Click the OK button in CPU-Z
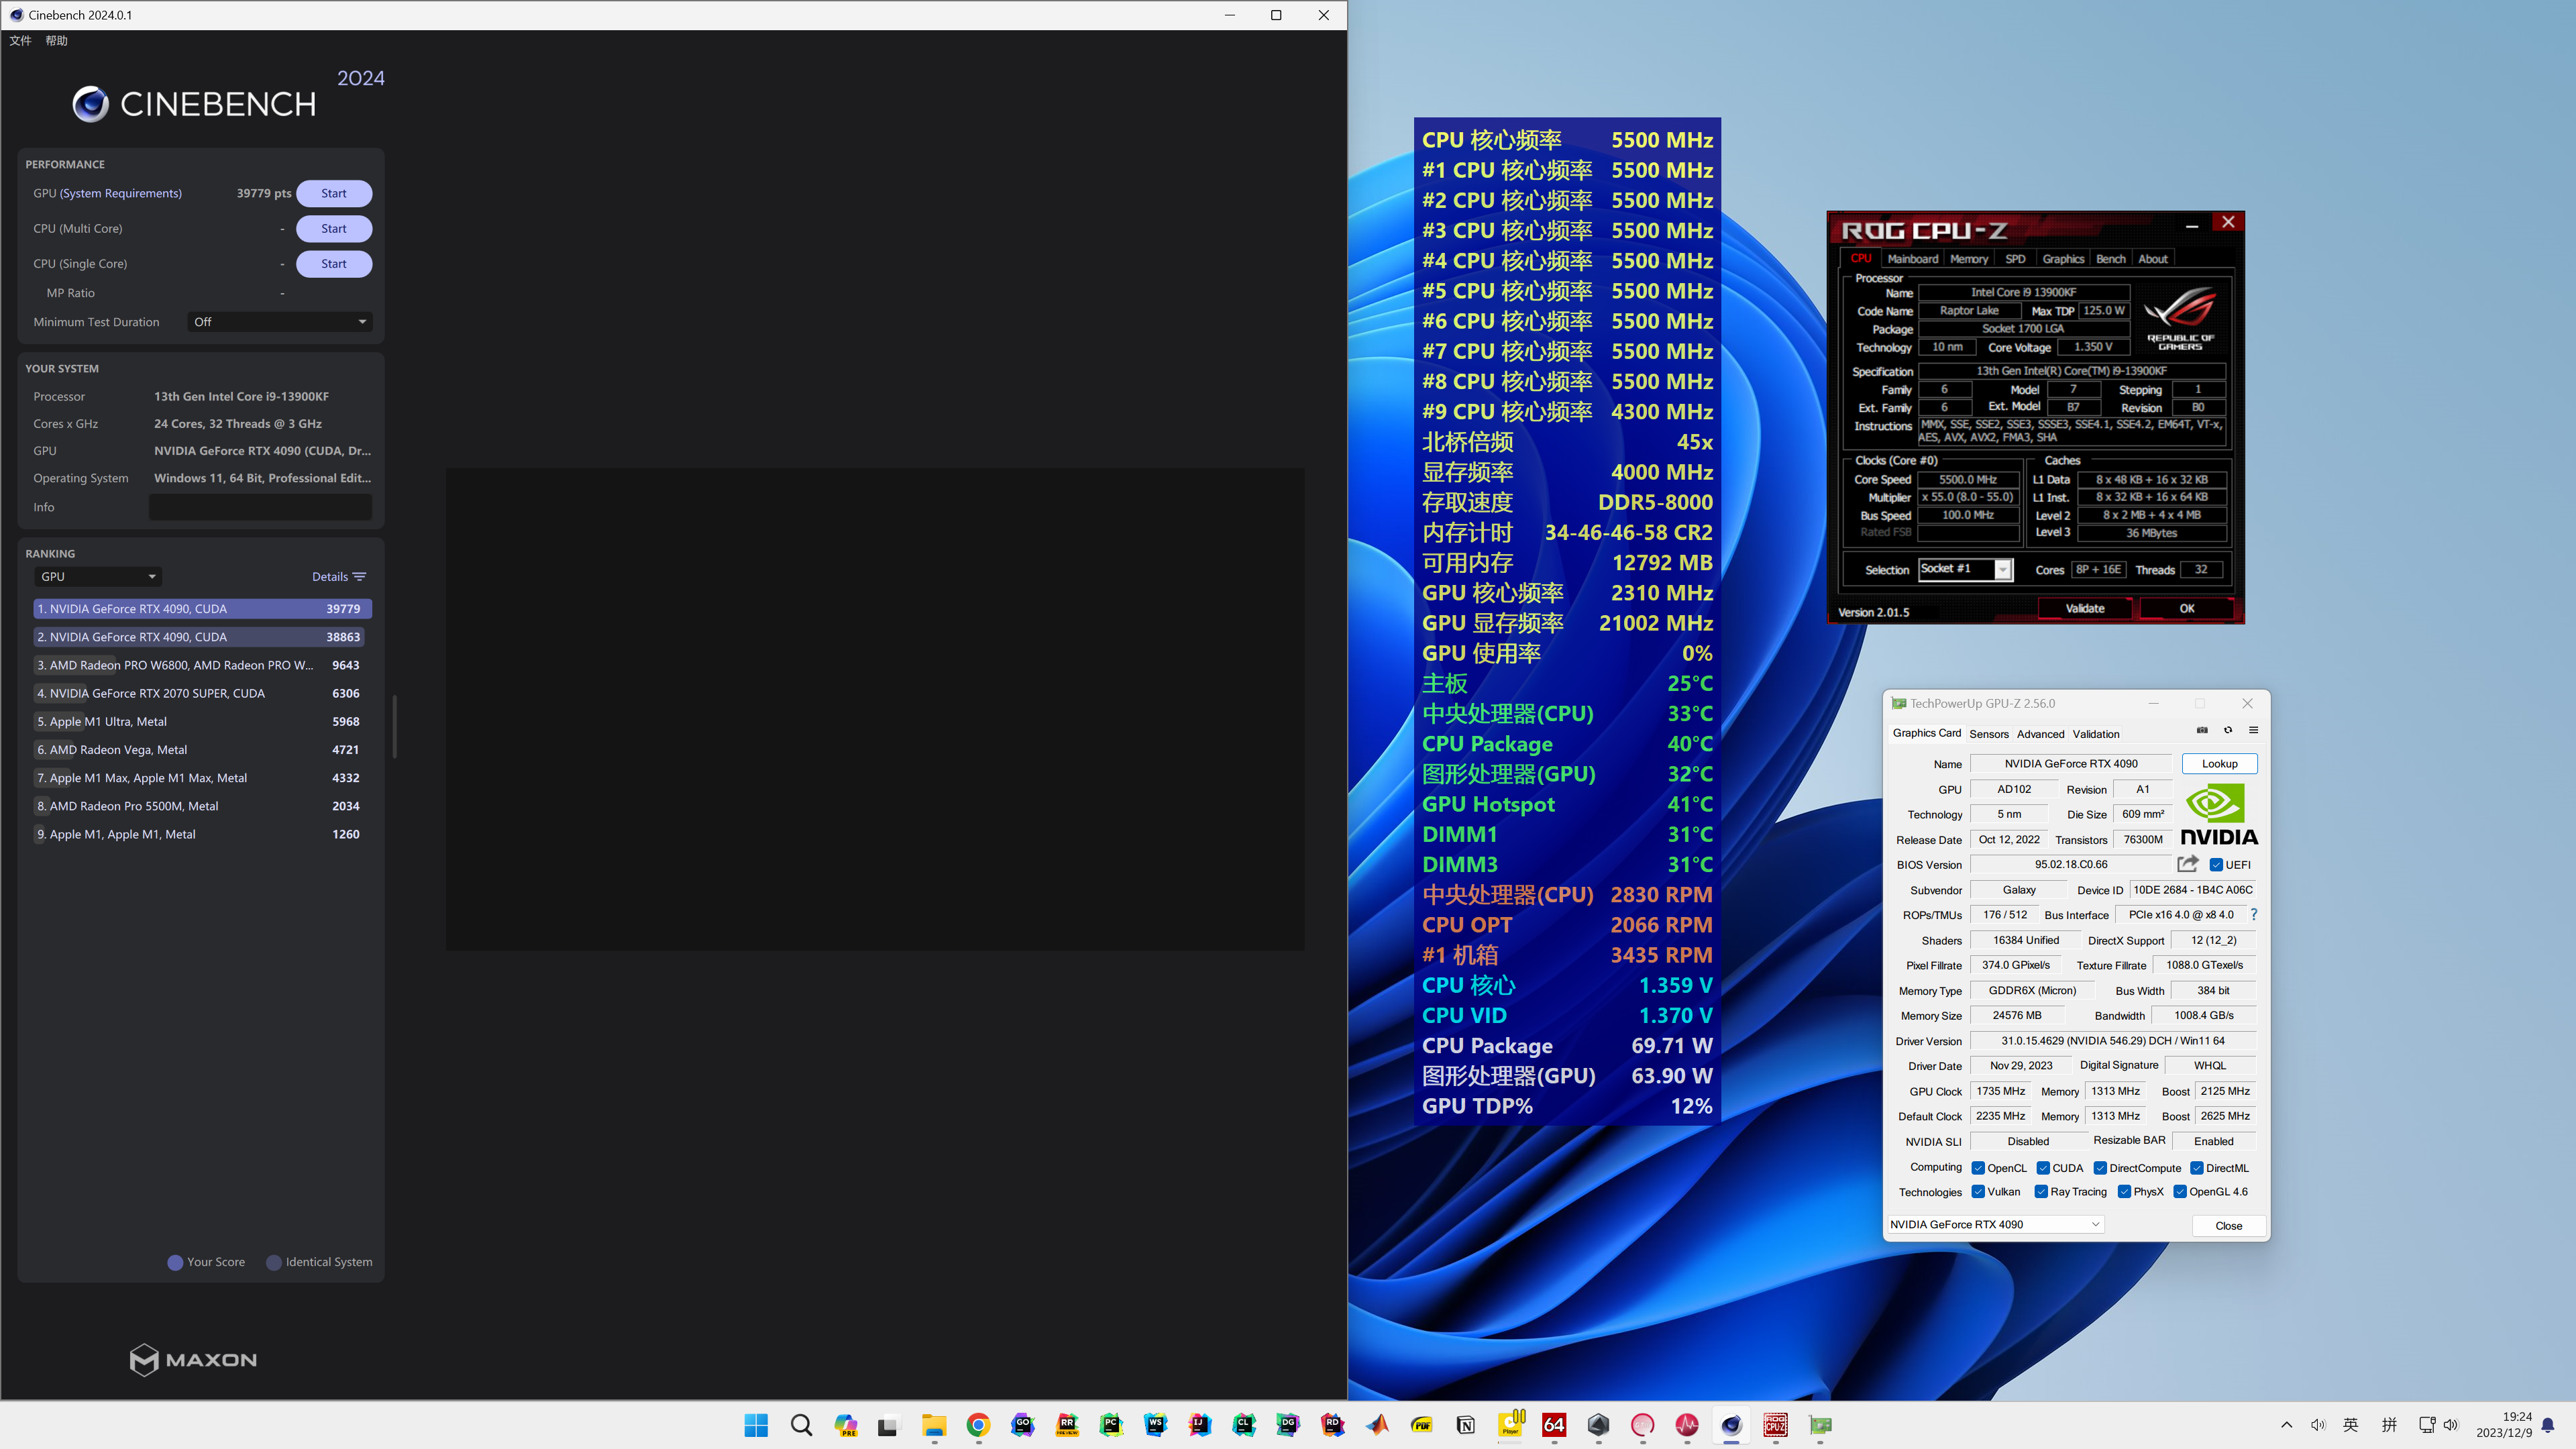 2186,608
